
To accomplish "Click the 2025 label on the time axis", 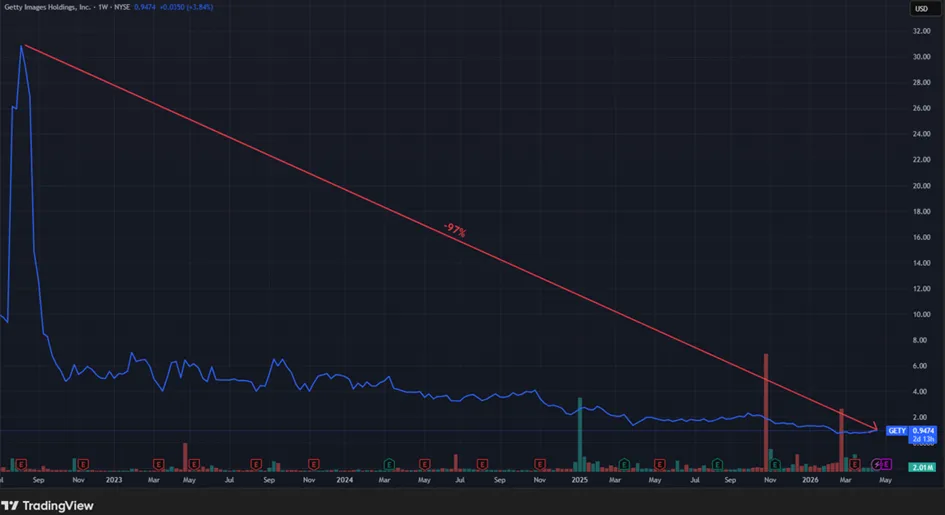I will pos(579,480).
